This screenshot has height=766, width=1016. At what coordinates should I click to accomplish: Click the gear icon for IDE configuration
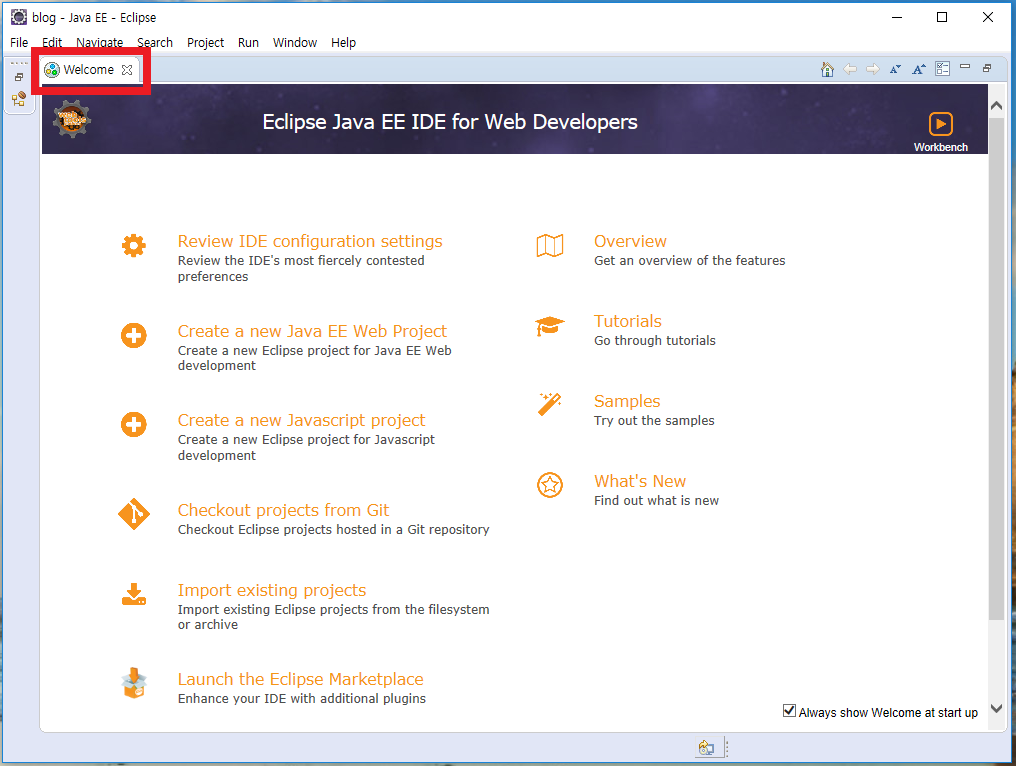[133, 246]
